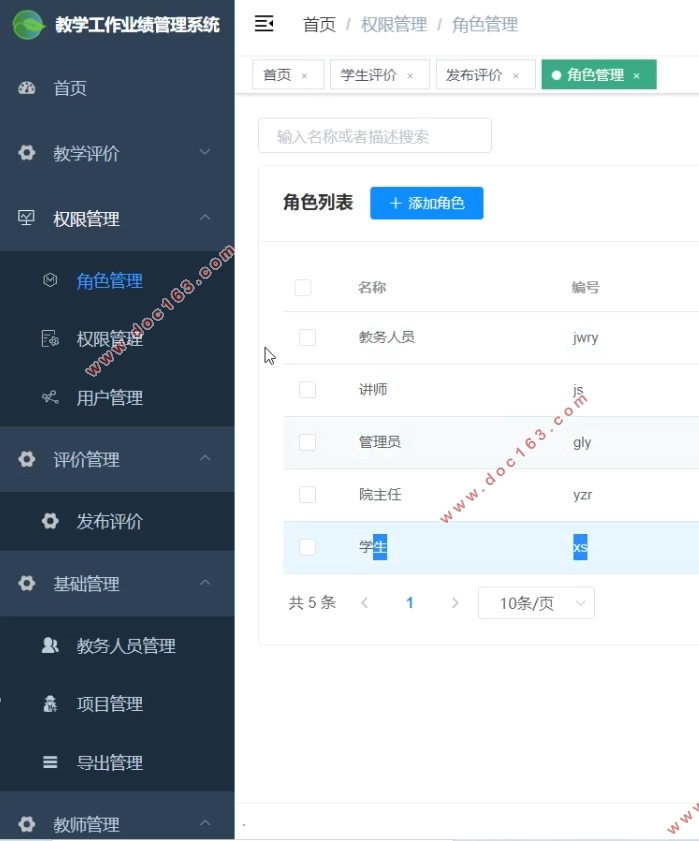Click 首页 in the breadcrumb
This screenshot has height=841, width=699.
[319, 25]
